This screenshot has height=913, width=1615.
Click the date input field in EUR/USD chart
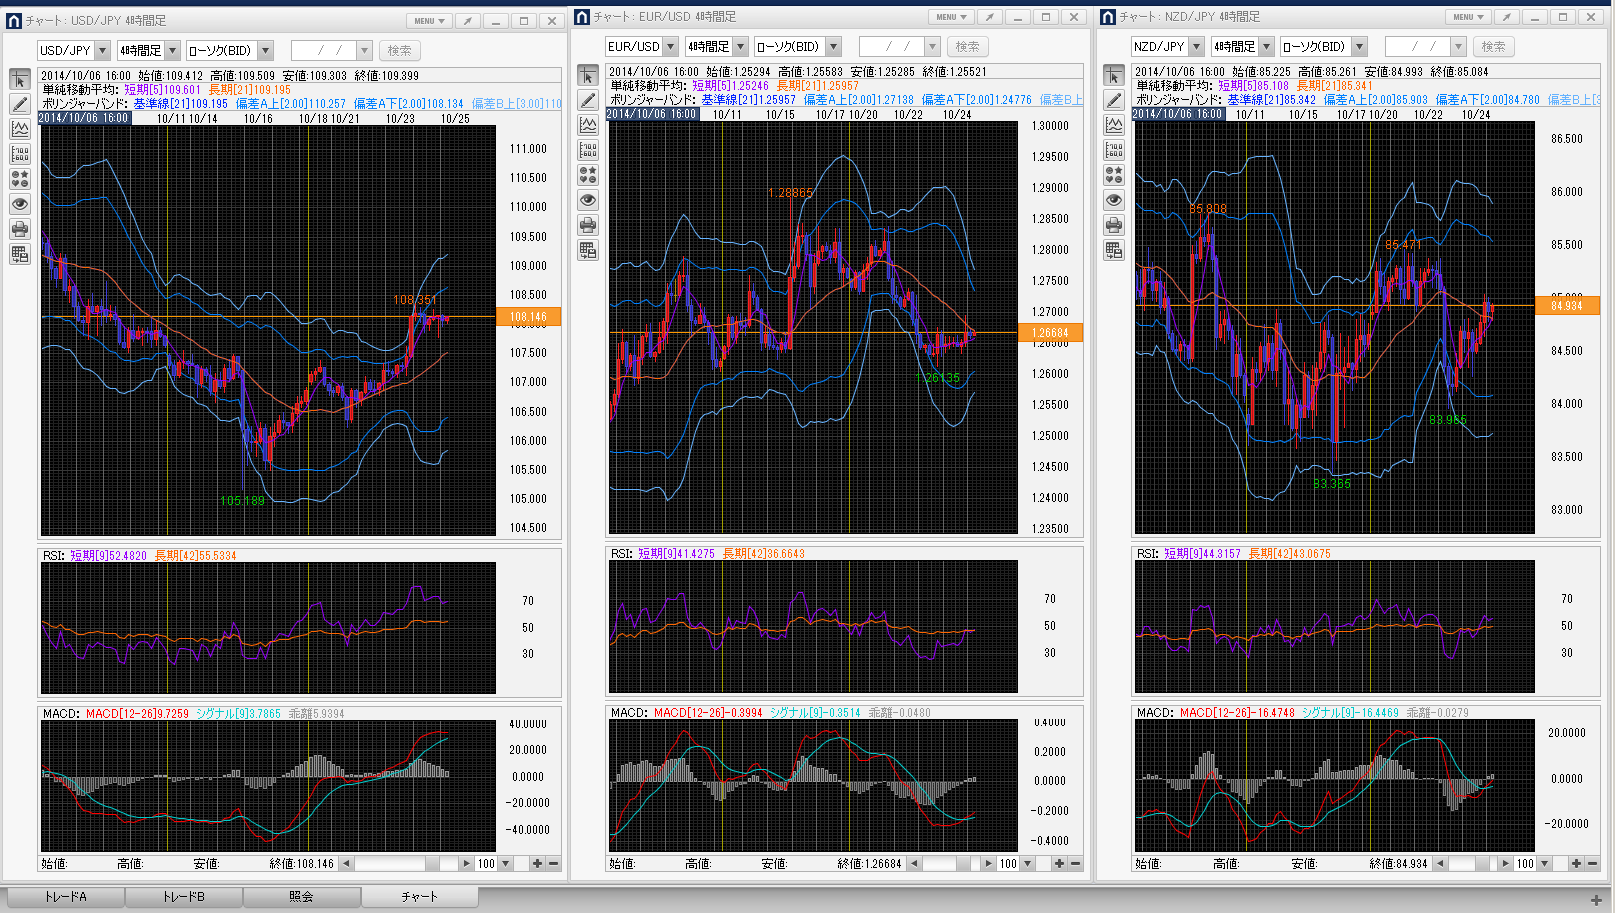890,47
